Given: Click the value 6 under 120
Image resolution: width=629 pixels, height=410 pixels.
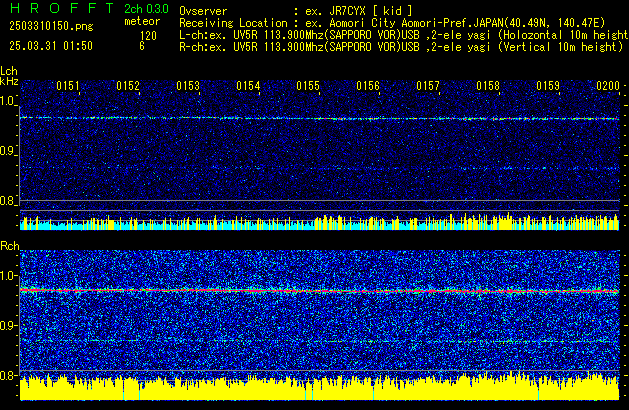Looking at the screenshot, I should tap(142, 46).
